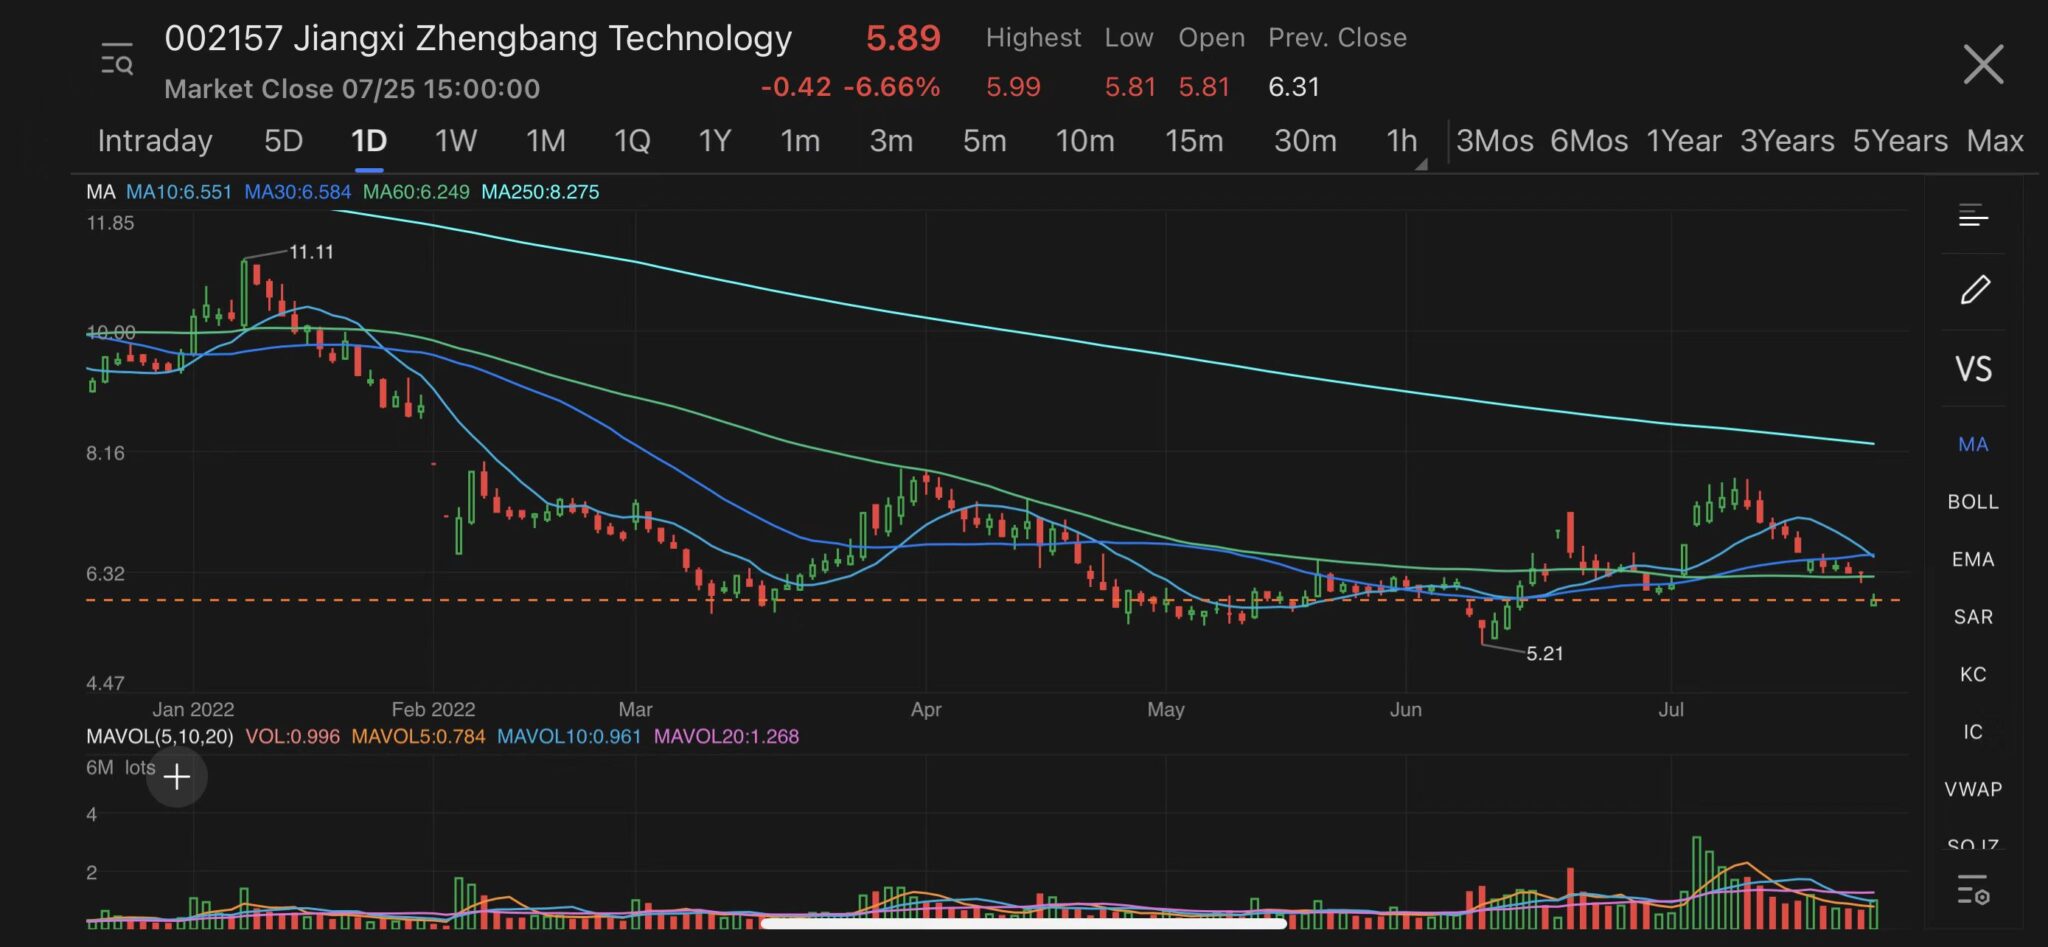Click the MAVOL(5,10,20) indicator label

160,737
